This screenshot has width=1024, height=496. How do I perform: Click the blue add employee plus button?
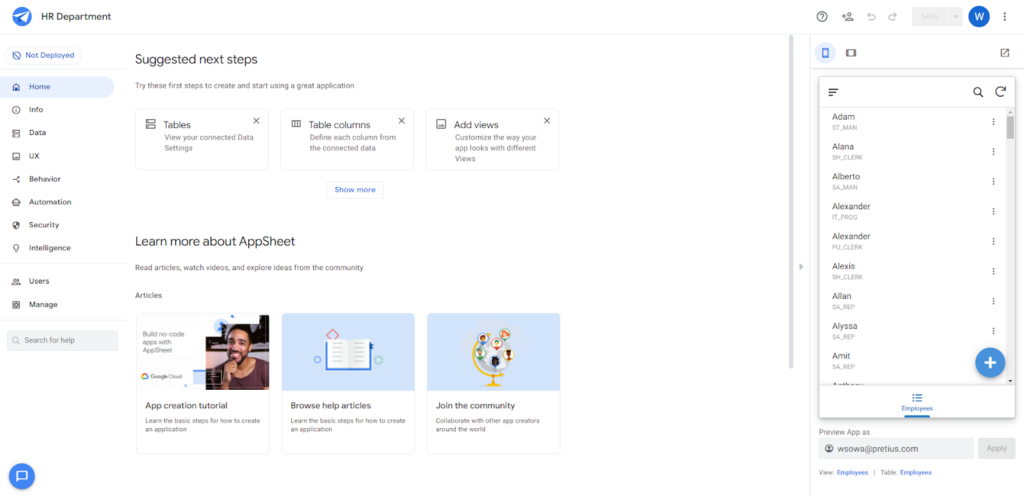990,363
